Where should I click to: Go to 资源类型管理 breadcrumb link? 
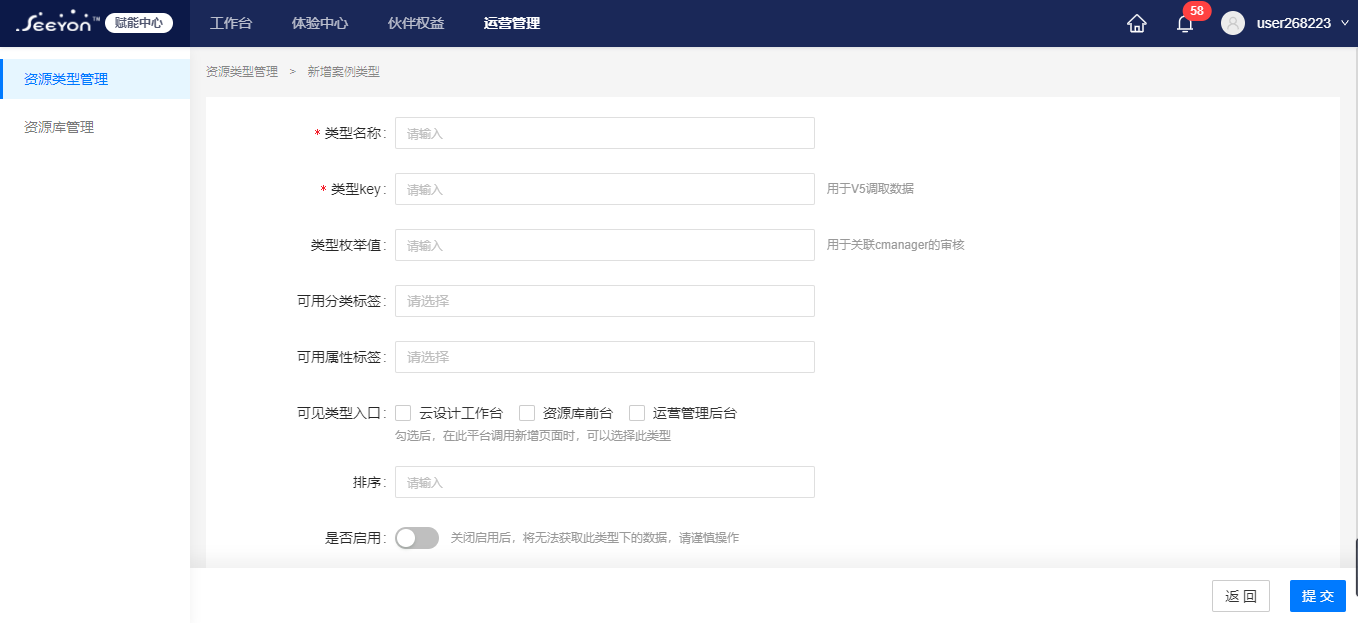[242, 72]
